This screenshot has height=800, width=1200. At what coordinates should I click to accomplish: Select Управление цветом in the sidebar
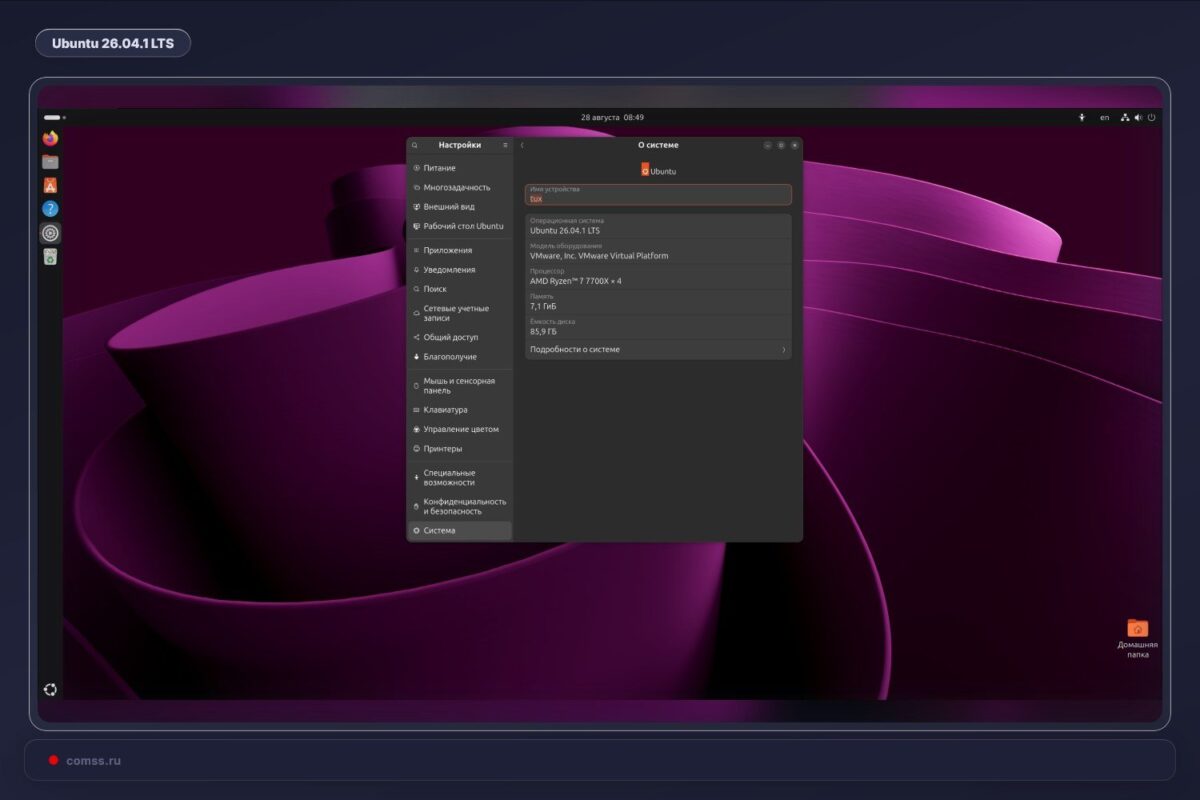tap(460, 429)
